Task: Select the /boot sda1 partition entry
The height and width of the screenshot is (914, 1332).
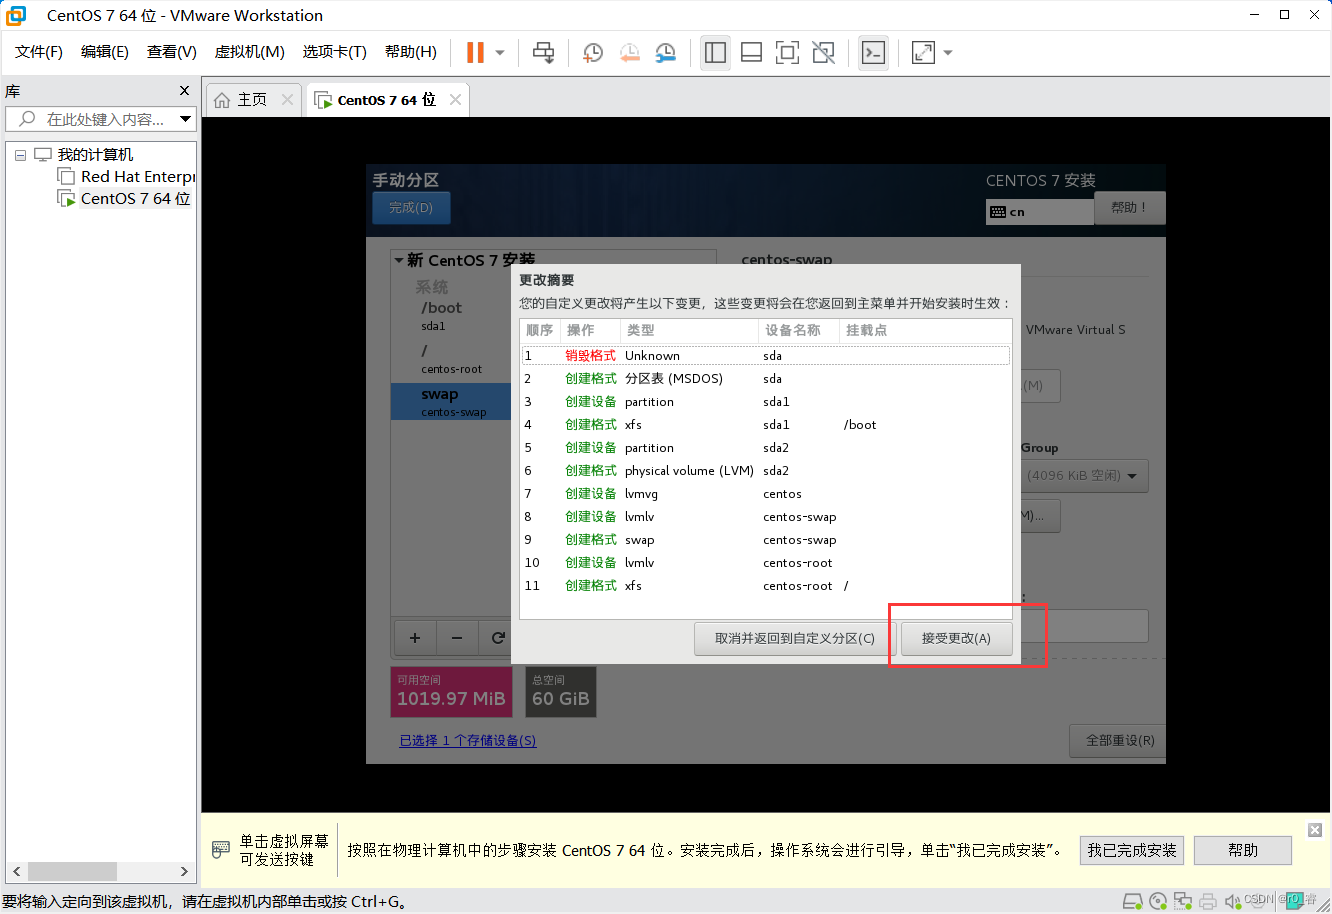Action: pyautogui.click(x=450, y=316)
